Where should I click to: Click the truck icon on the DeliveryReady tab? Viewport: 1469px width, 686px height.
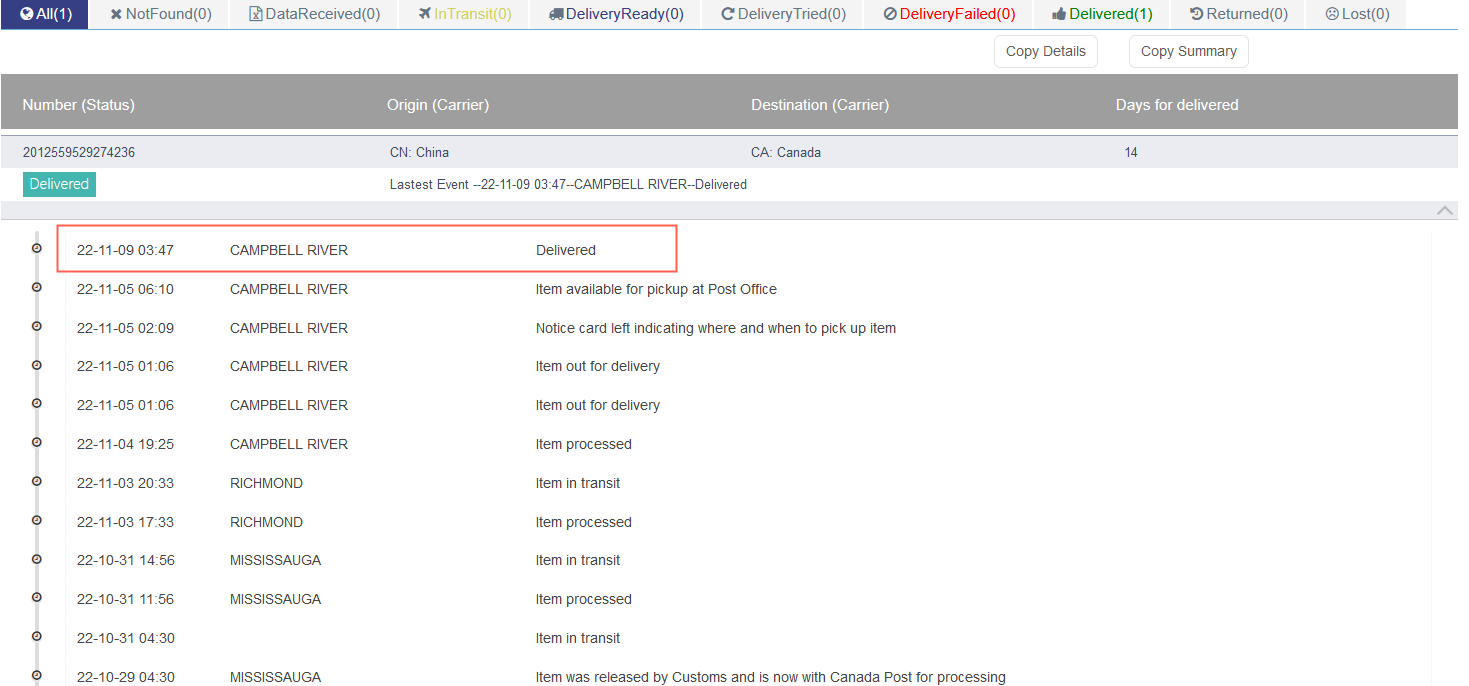[556, 14]
